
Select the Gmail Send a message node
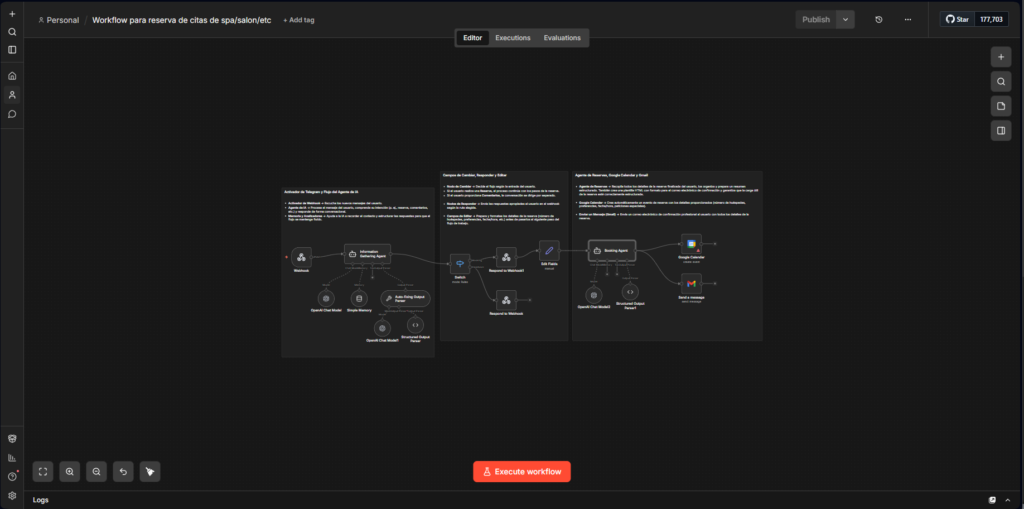tap(692, 284)
